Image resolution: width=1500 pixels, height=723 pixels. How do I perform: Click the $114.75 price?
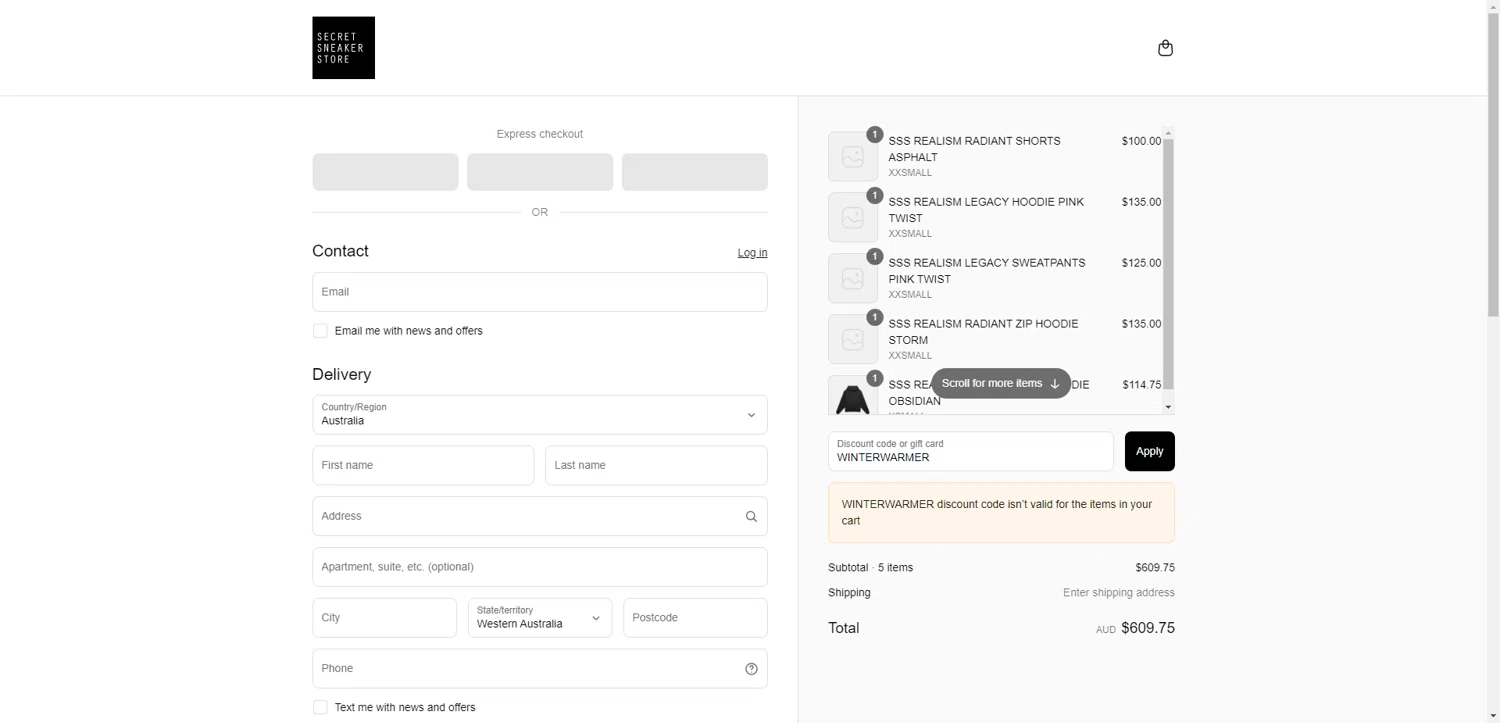tap(1141, 385)
